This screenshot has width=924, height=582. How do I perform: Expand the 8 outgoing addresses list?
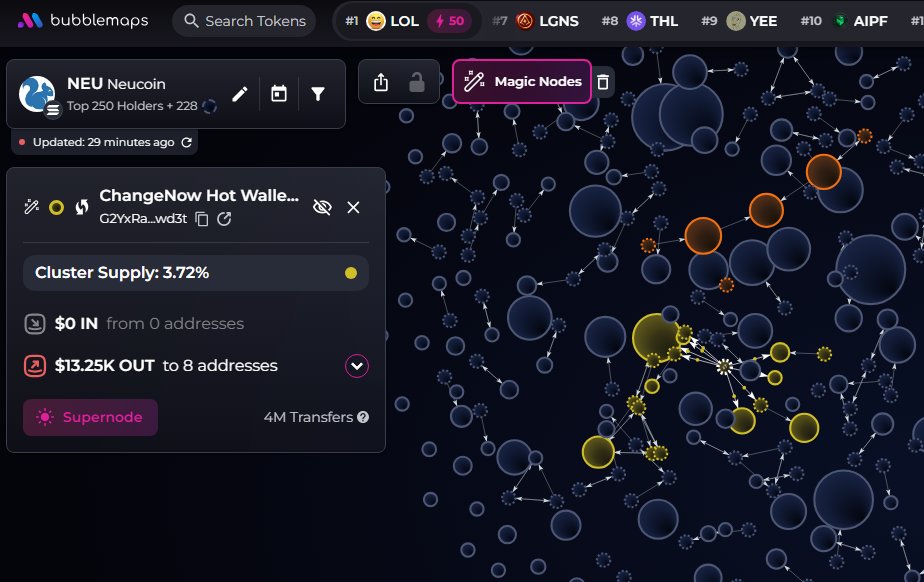[x=357, y=366]
